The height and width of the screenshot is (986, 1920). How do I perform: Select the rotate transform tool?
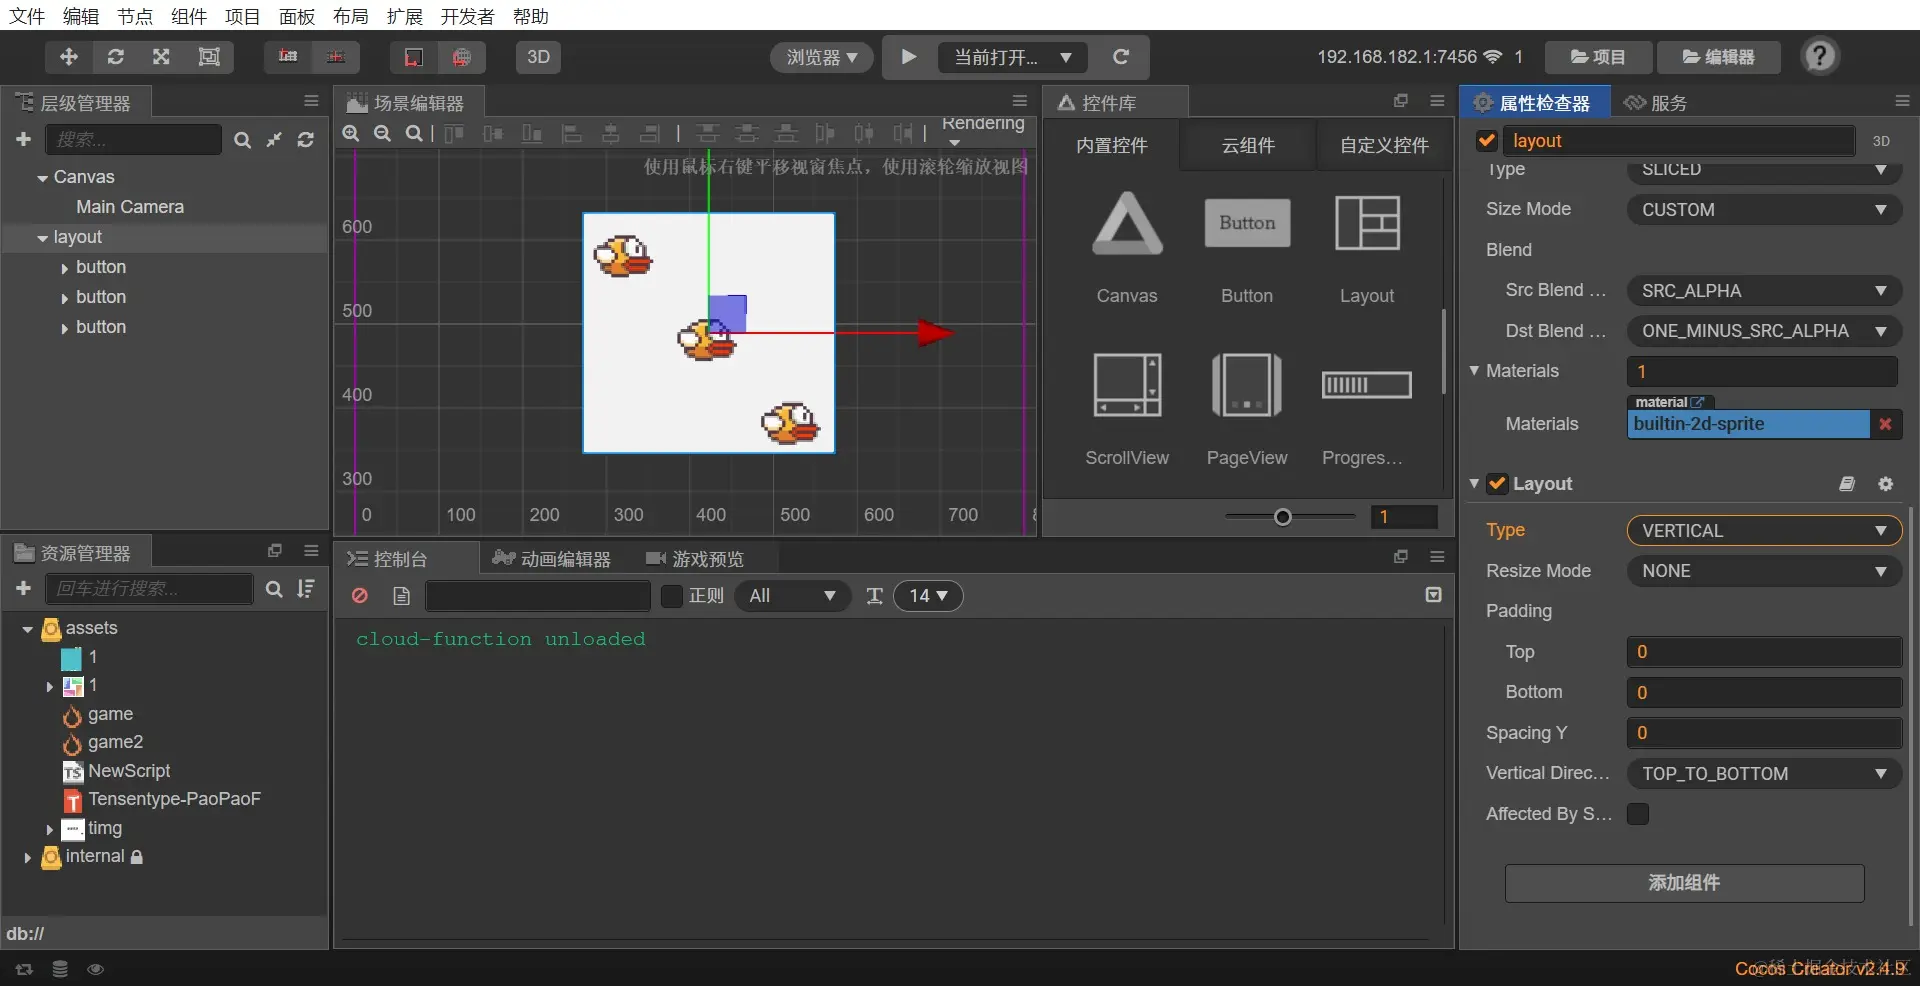(116, 57)
